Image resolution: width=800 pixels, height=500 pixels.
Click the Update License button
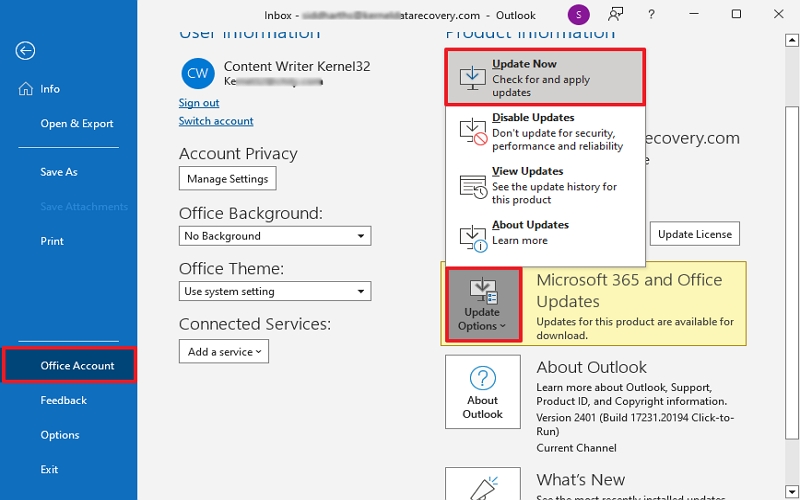coord(695,234)
